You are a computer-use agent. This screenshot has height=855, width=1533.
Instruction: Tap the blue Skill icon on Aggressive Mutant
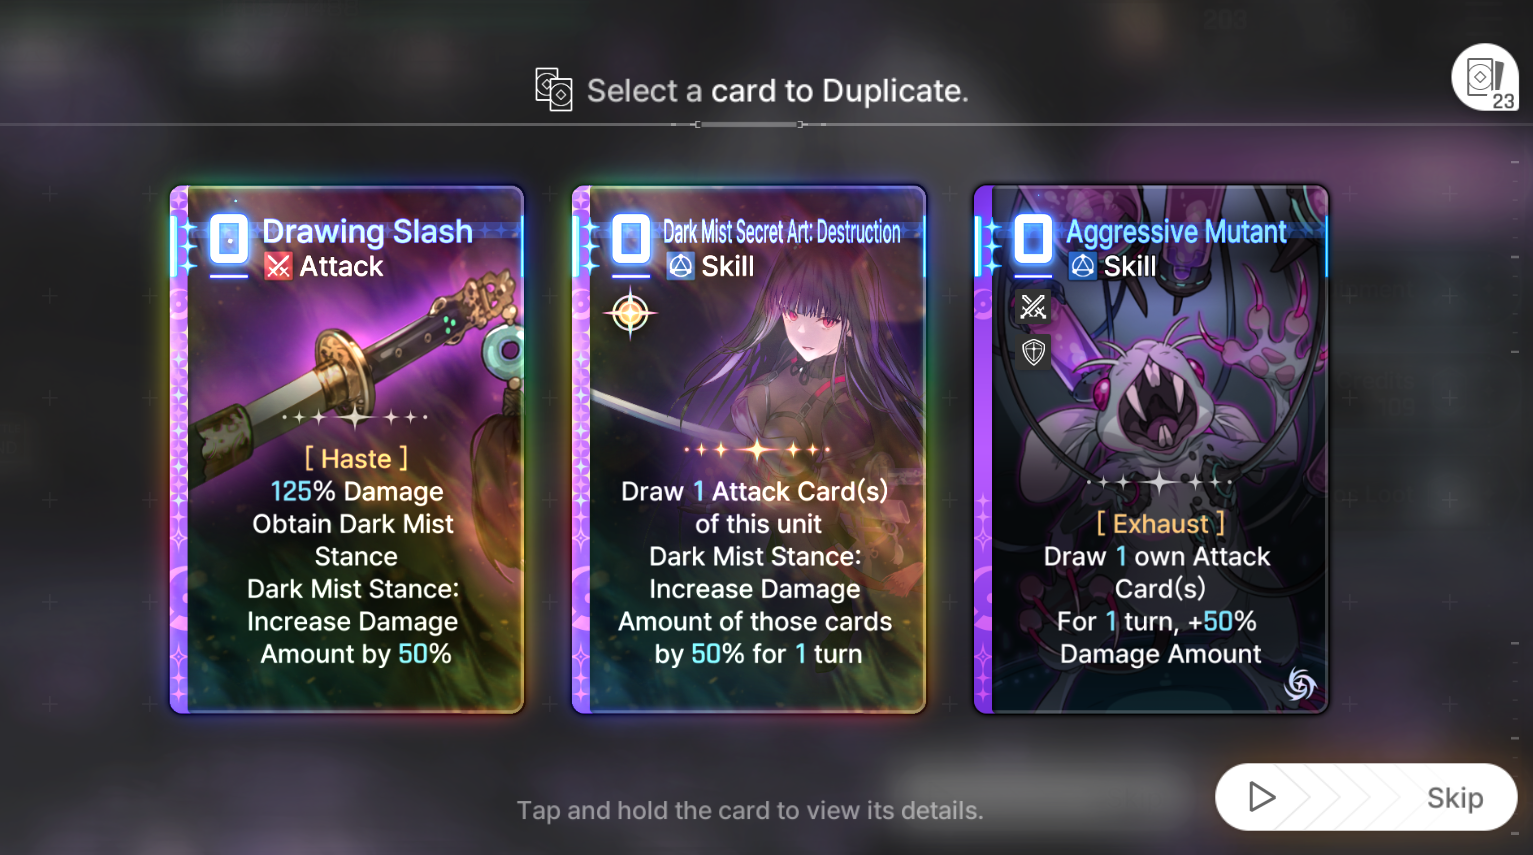[x=1082, y=266]
